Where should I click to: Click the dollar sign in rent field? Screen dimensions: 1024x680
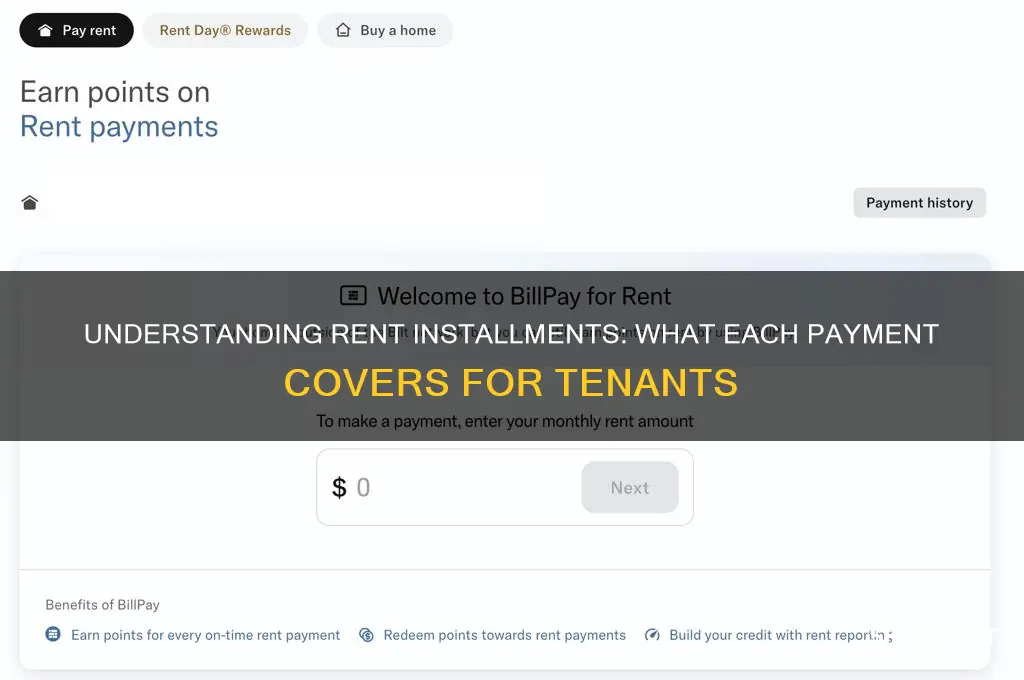coord(339,487)
